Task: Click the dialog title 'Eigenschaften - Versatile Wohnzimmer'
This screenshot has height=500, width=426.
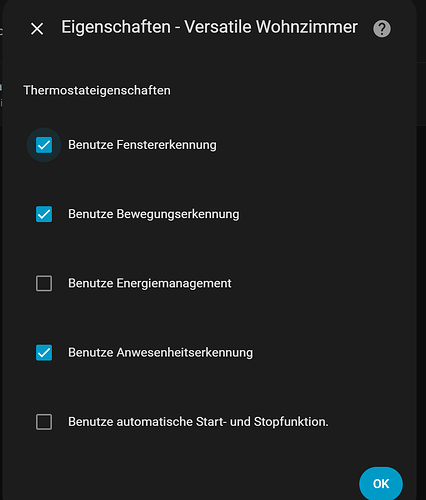Action: 209,27
